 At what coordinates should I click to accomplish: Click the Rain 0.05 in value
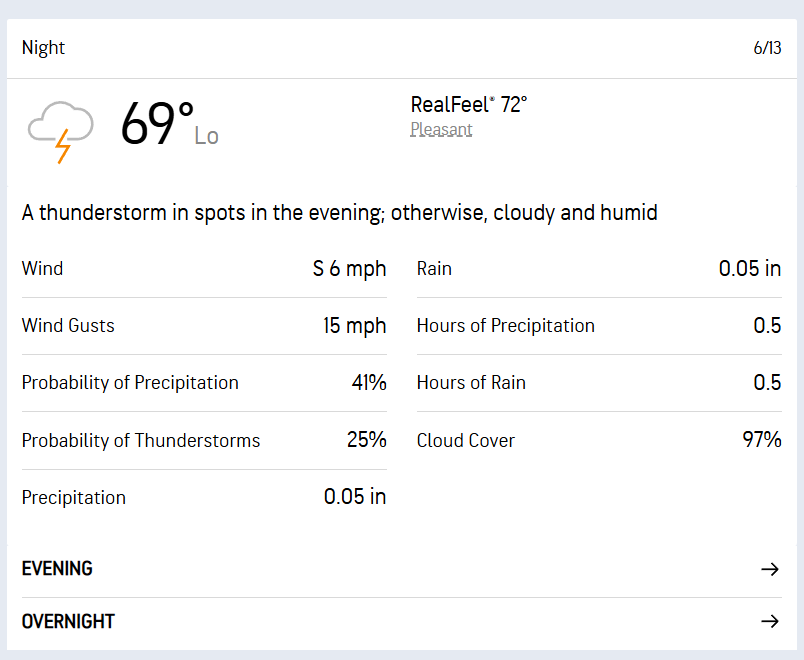(x=750, y=269)
